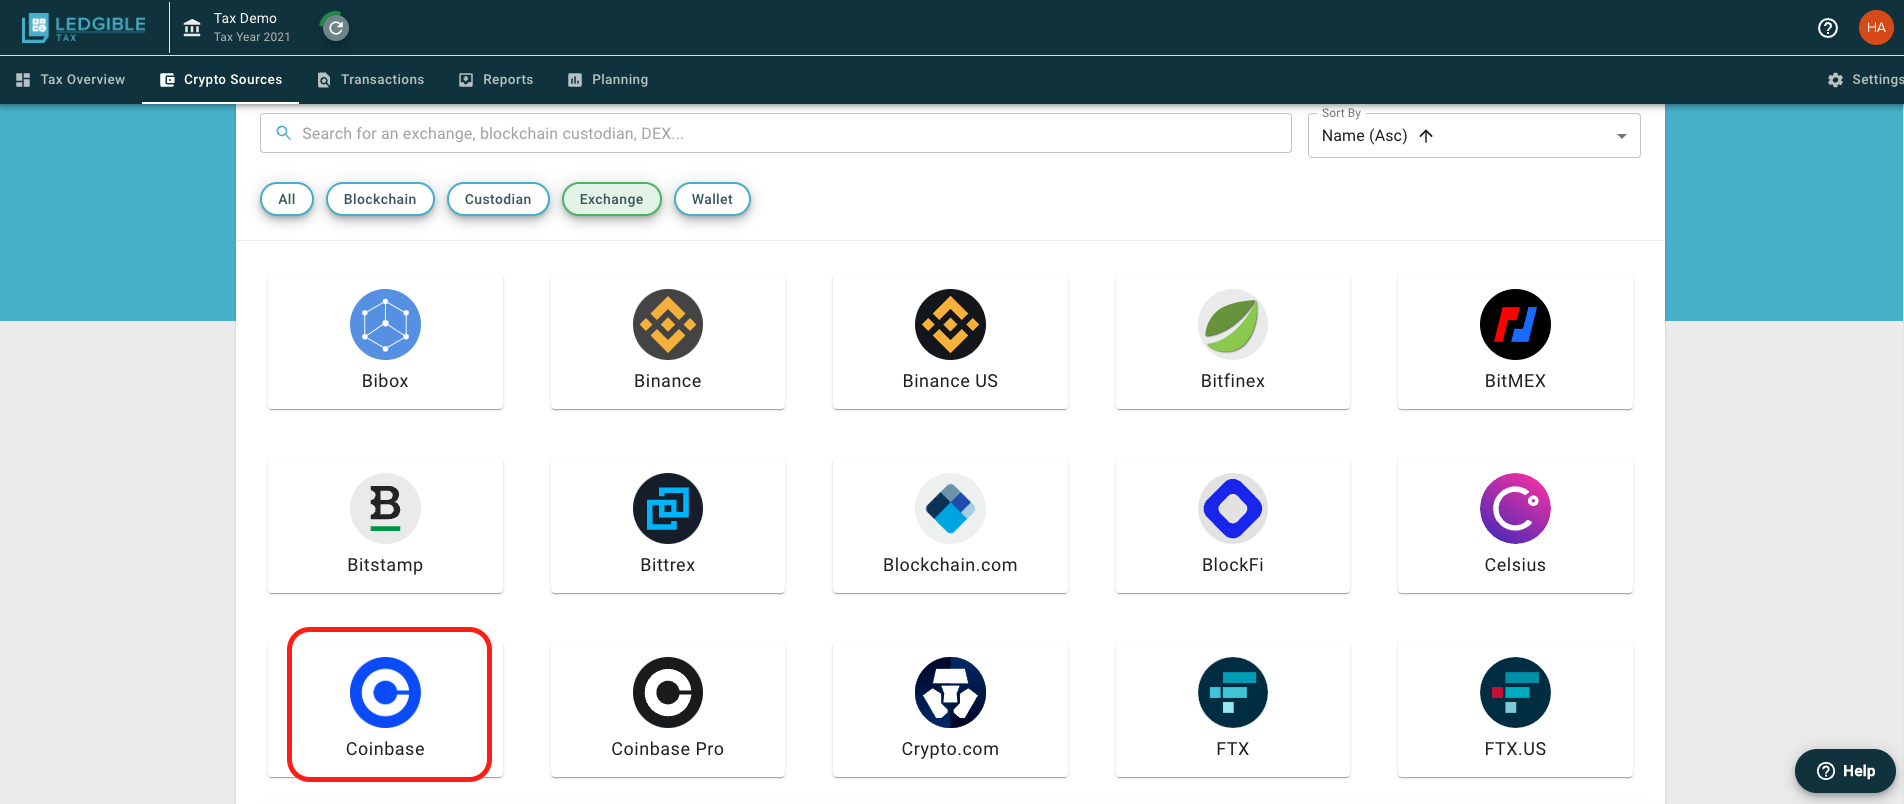
Task: Click the Settings gear icon
Action: (1835, 80)
